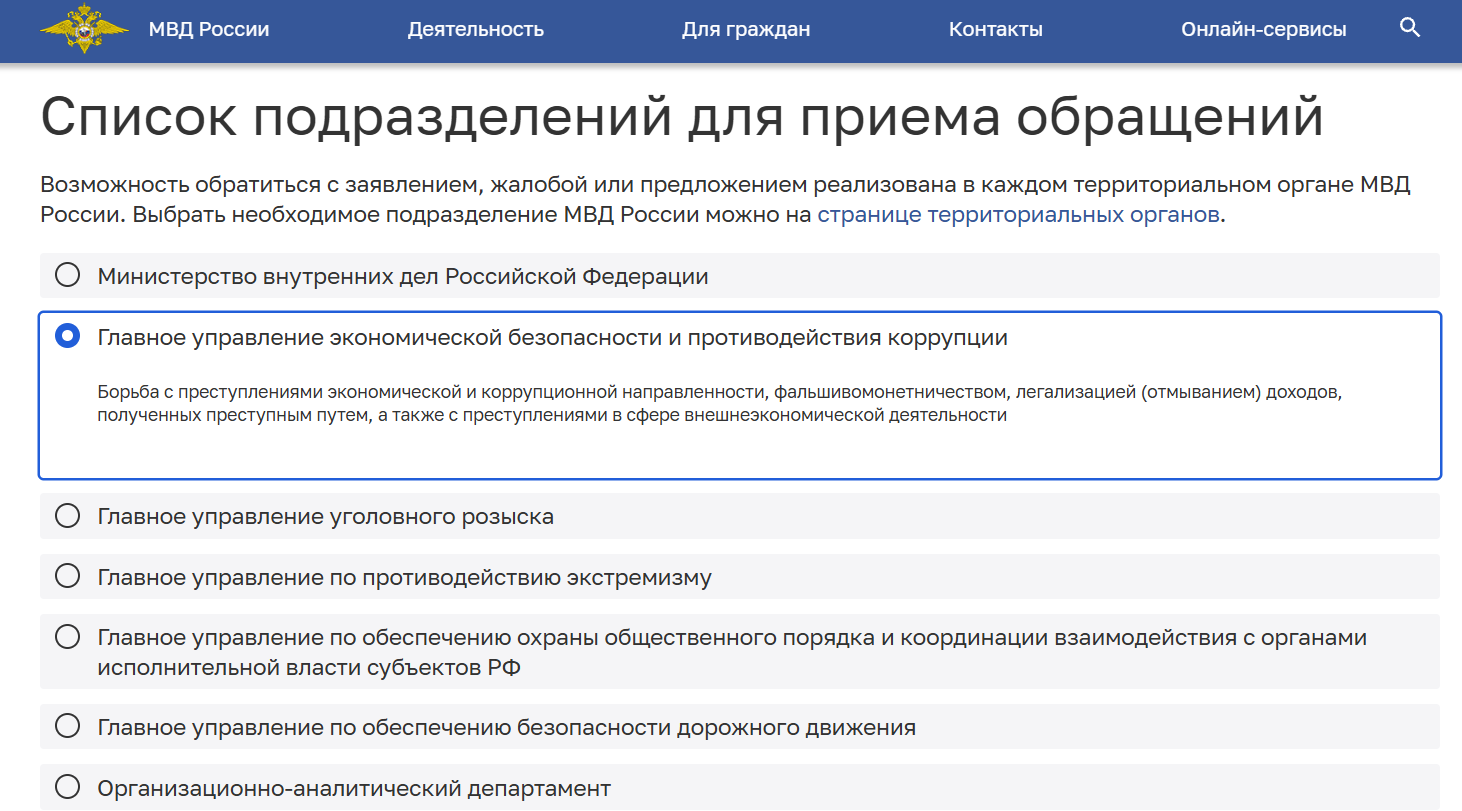Image resolution: width=1462 pixels, height=811 pixels.
Task: Open the Деятельность navigation dropdown
Action: 475,29
